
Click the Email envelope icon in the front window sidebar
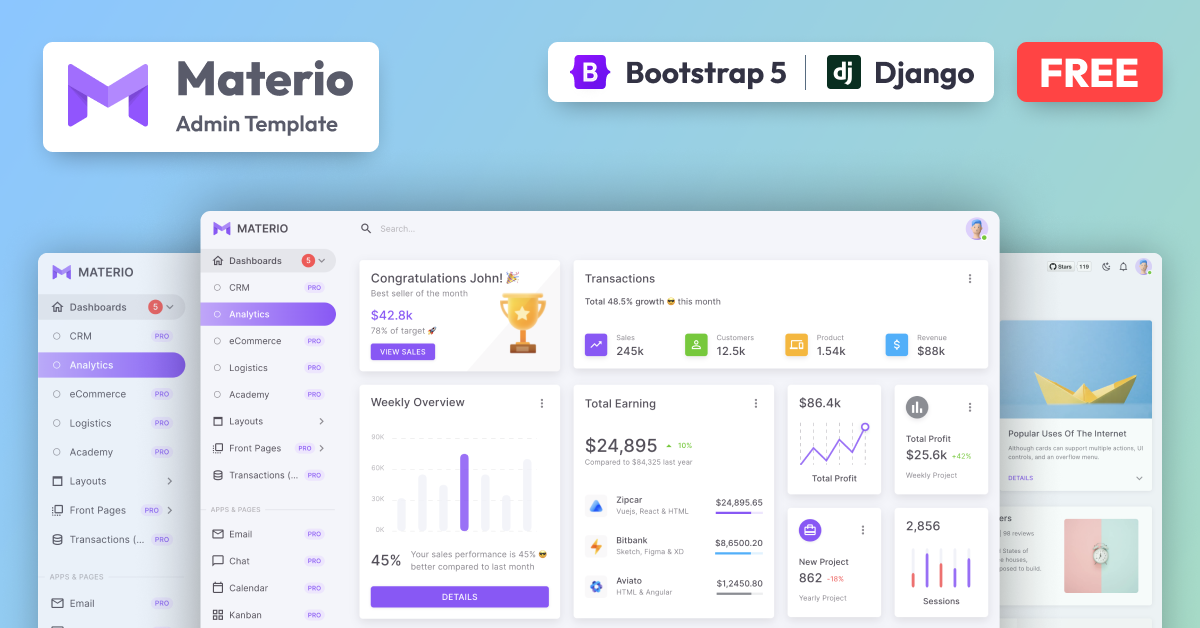click(218, 534)
